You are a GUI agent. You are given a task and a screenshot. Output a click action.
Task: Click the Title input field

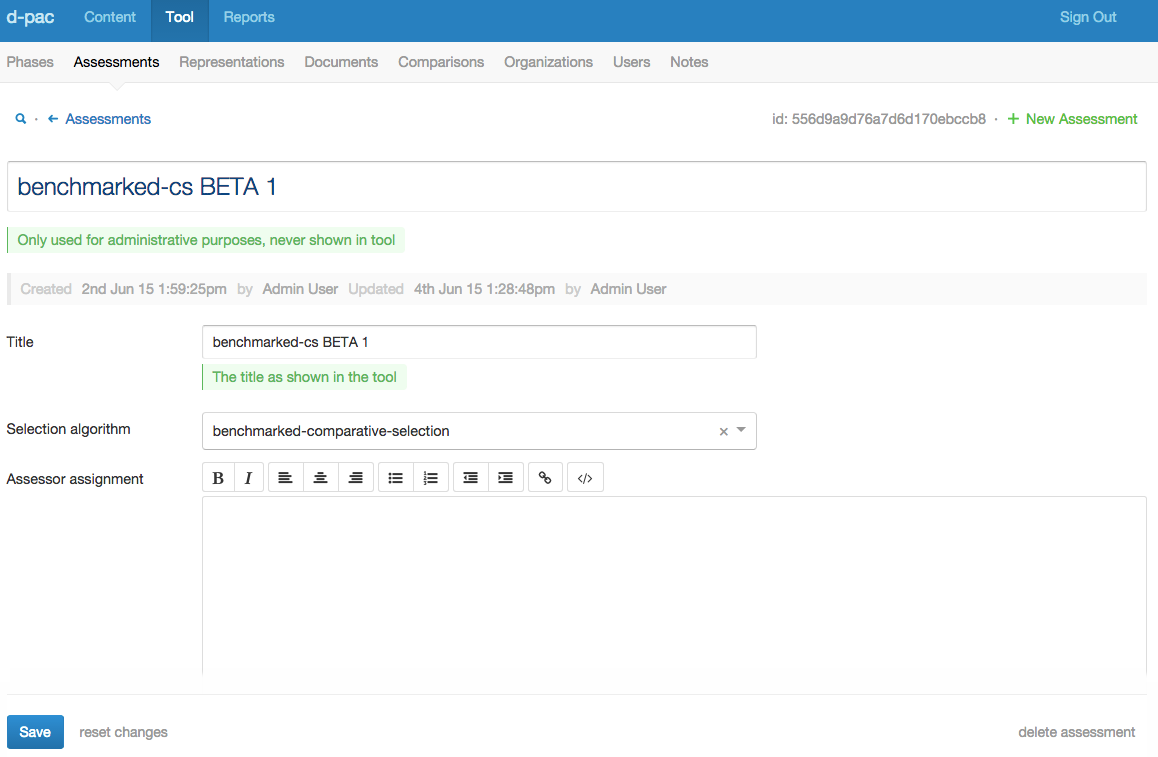(x=479, y=342)
